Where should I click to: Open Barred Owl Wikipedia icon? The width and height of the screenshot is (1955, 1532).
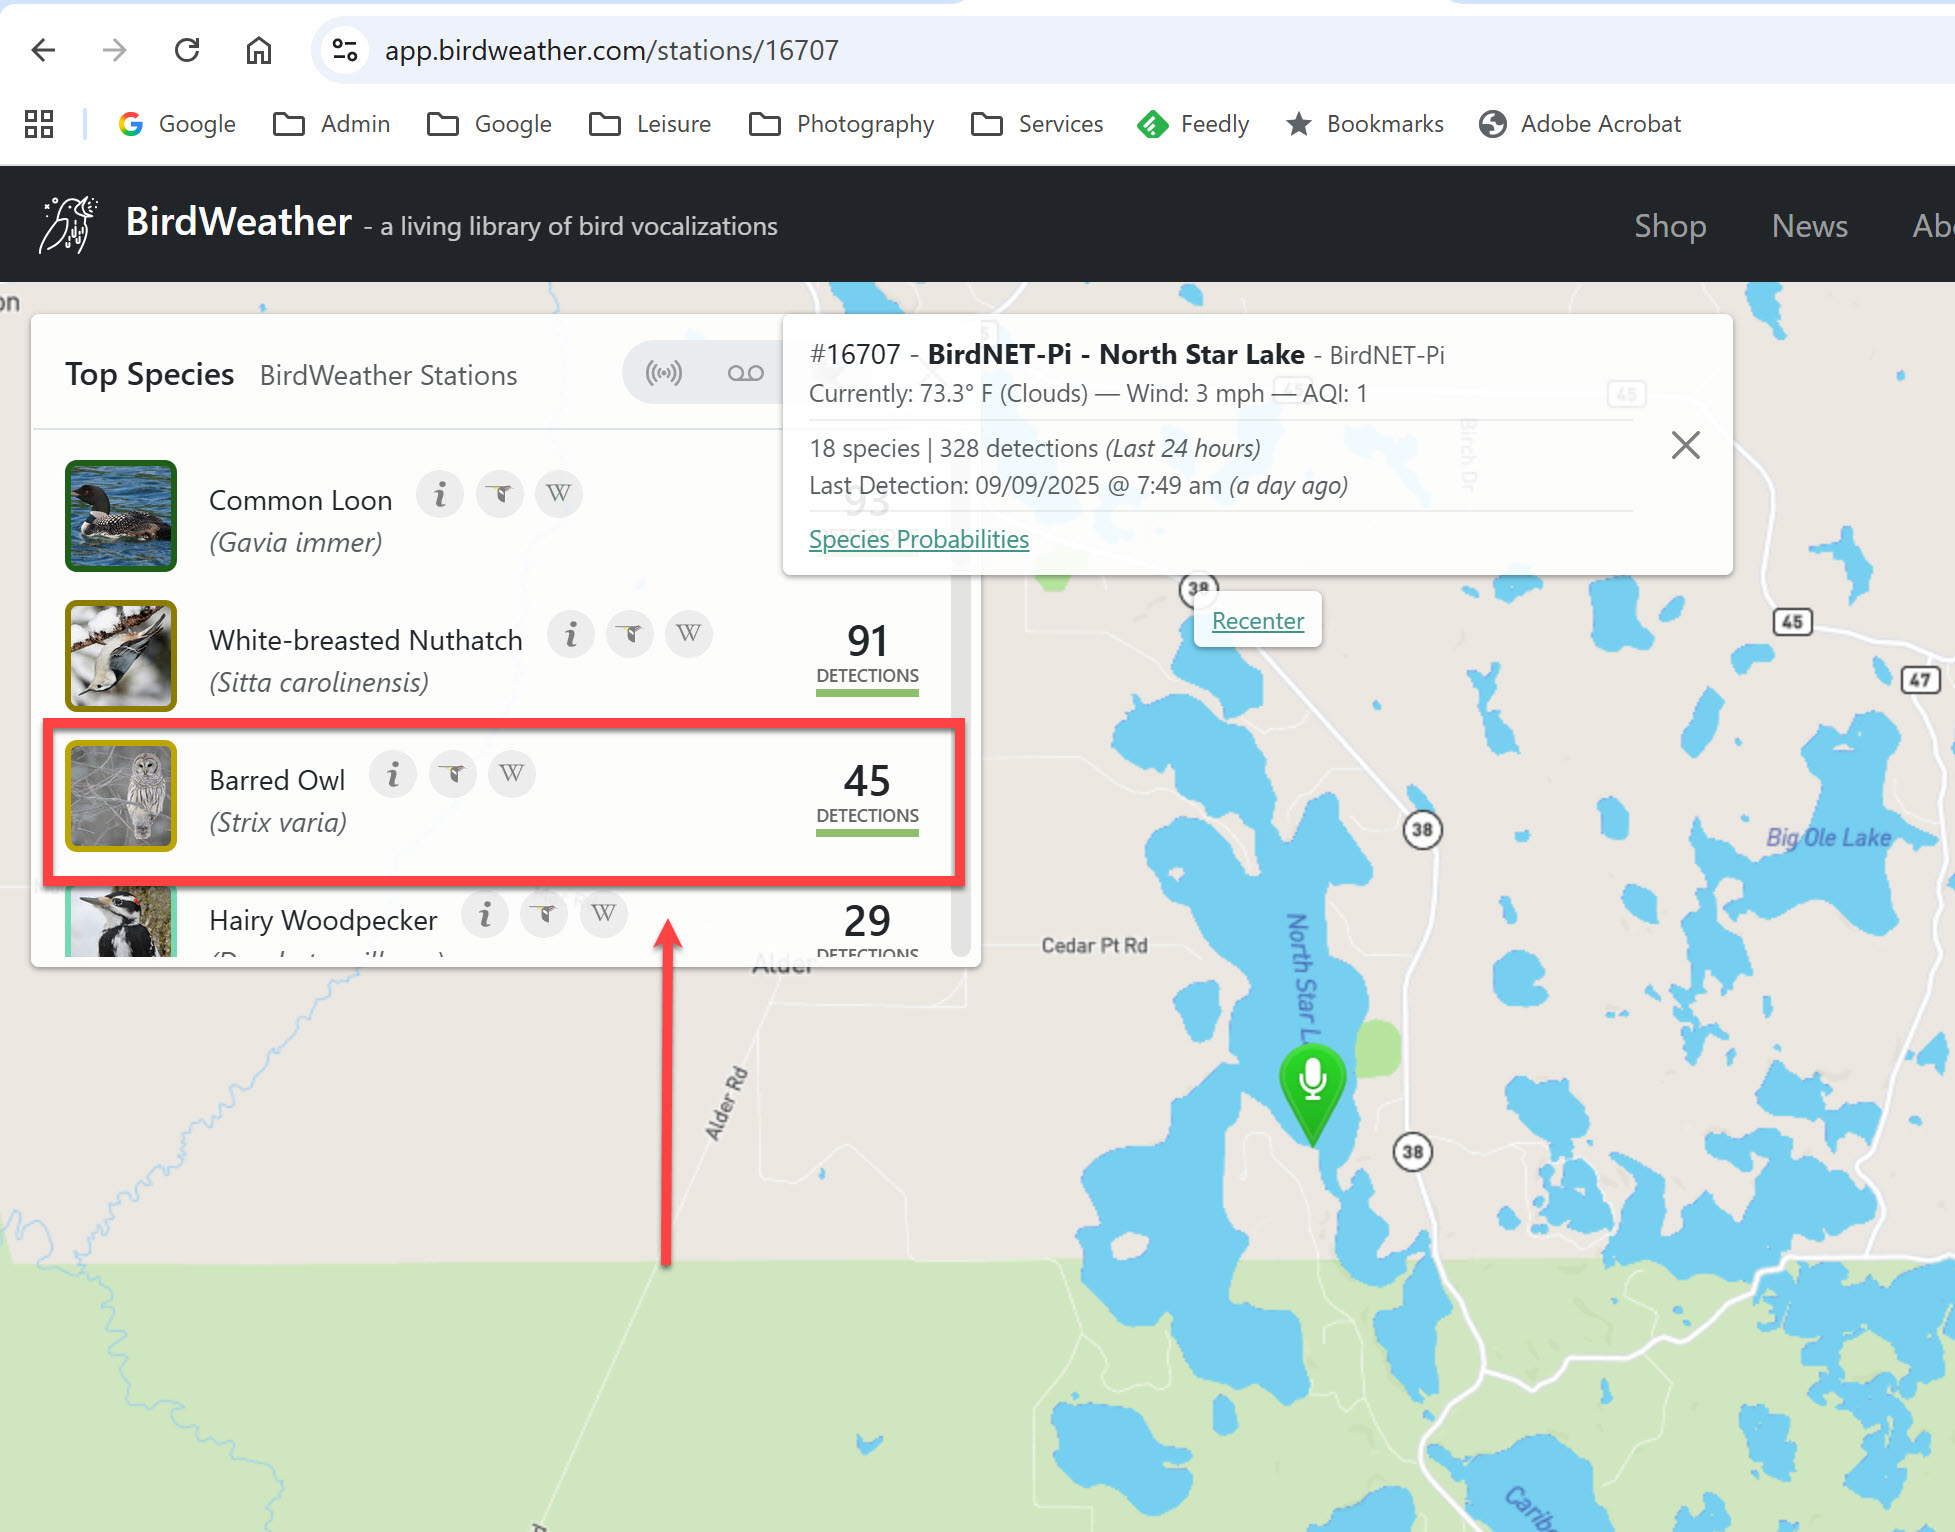[x=511, y=774]
